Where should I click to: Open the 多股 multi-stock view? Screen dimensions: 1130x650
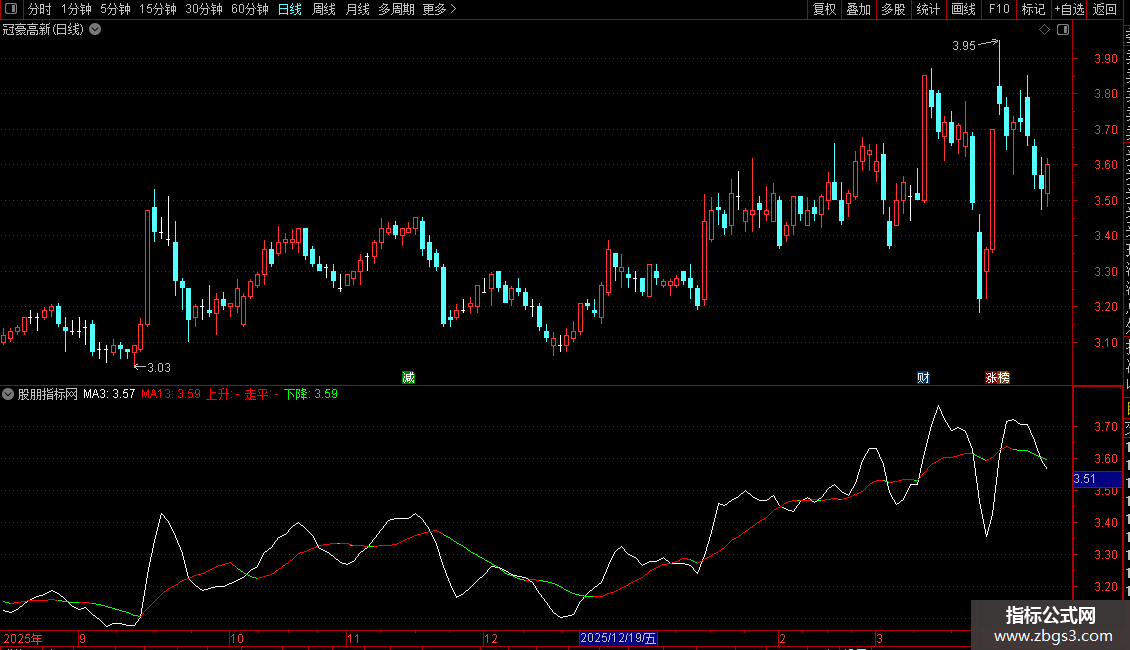click(893, 9)
